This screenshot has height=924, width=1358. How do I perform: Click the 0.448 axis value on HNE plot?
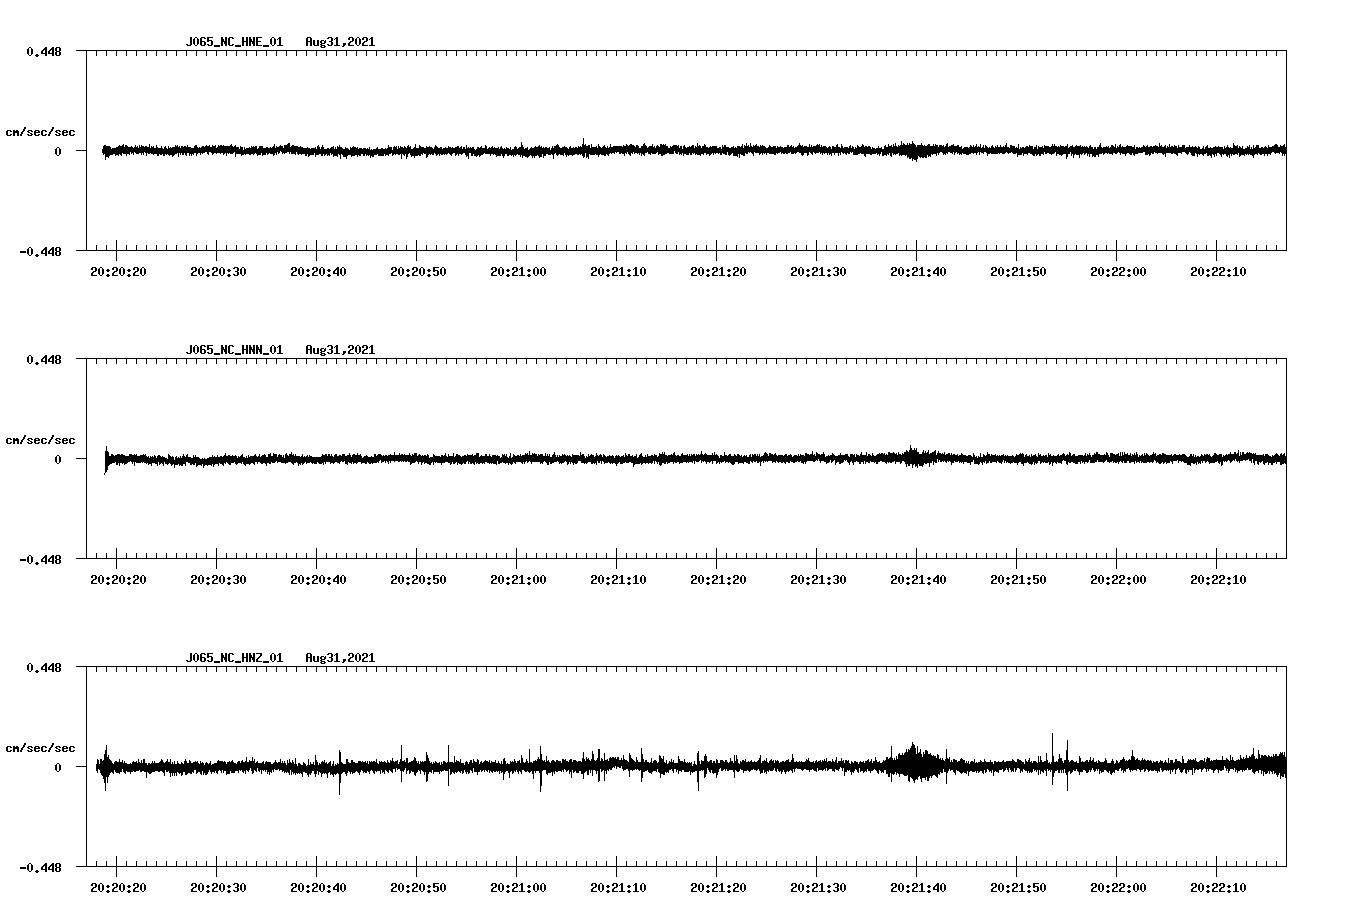click(44, 51)
